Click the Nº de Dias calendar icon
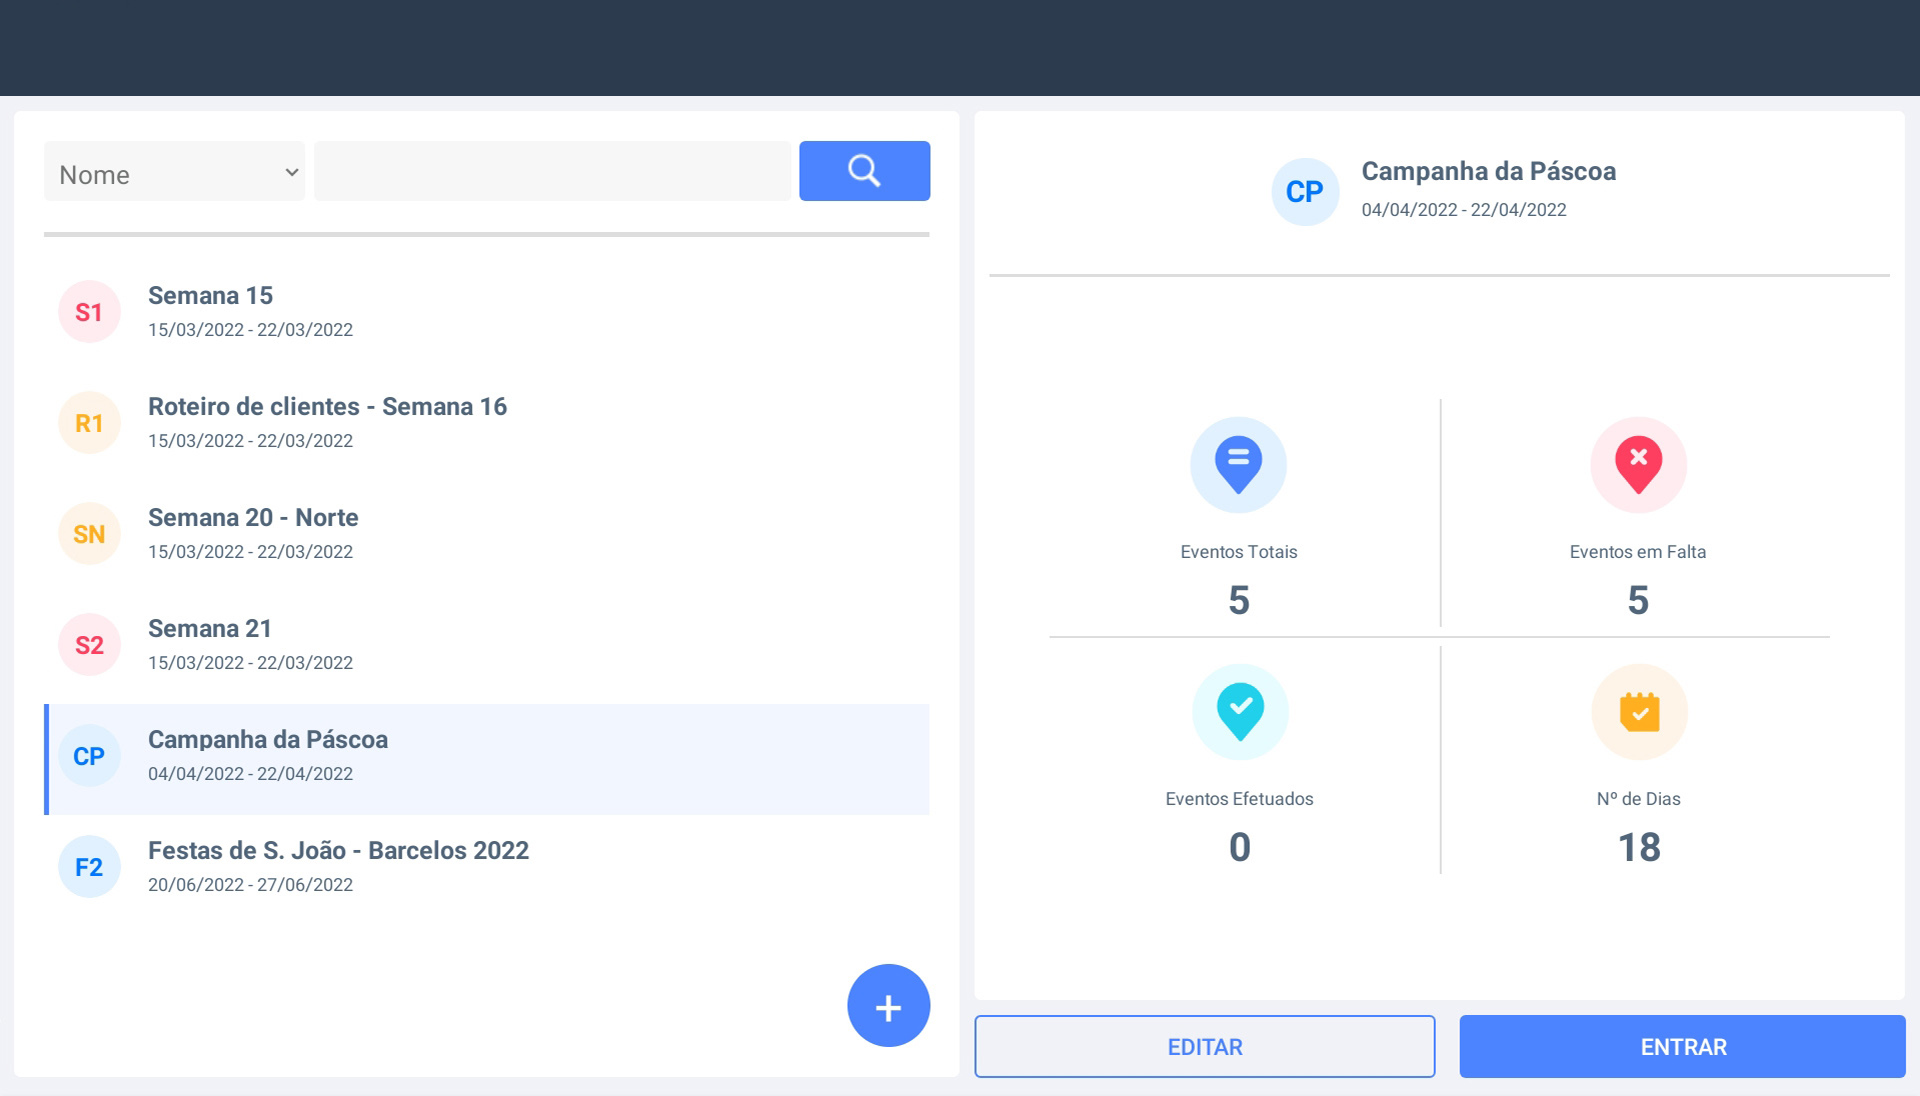This screenshot has height=1096, width=1920. pos(1639,712)
